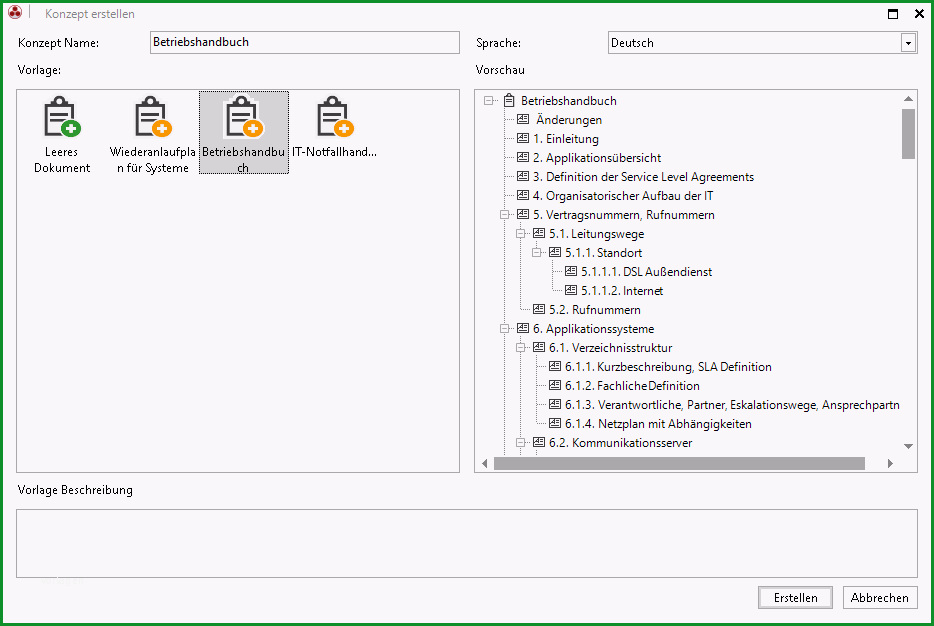The image size is (934, 626).
Task: Select the 5.1.1.2. Internet entry
Action: (622, 291)
